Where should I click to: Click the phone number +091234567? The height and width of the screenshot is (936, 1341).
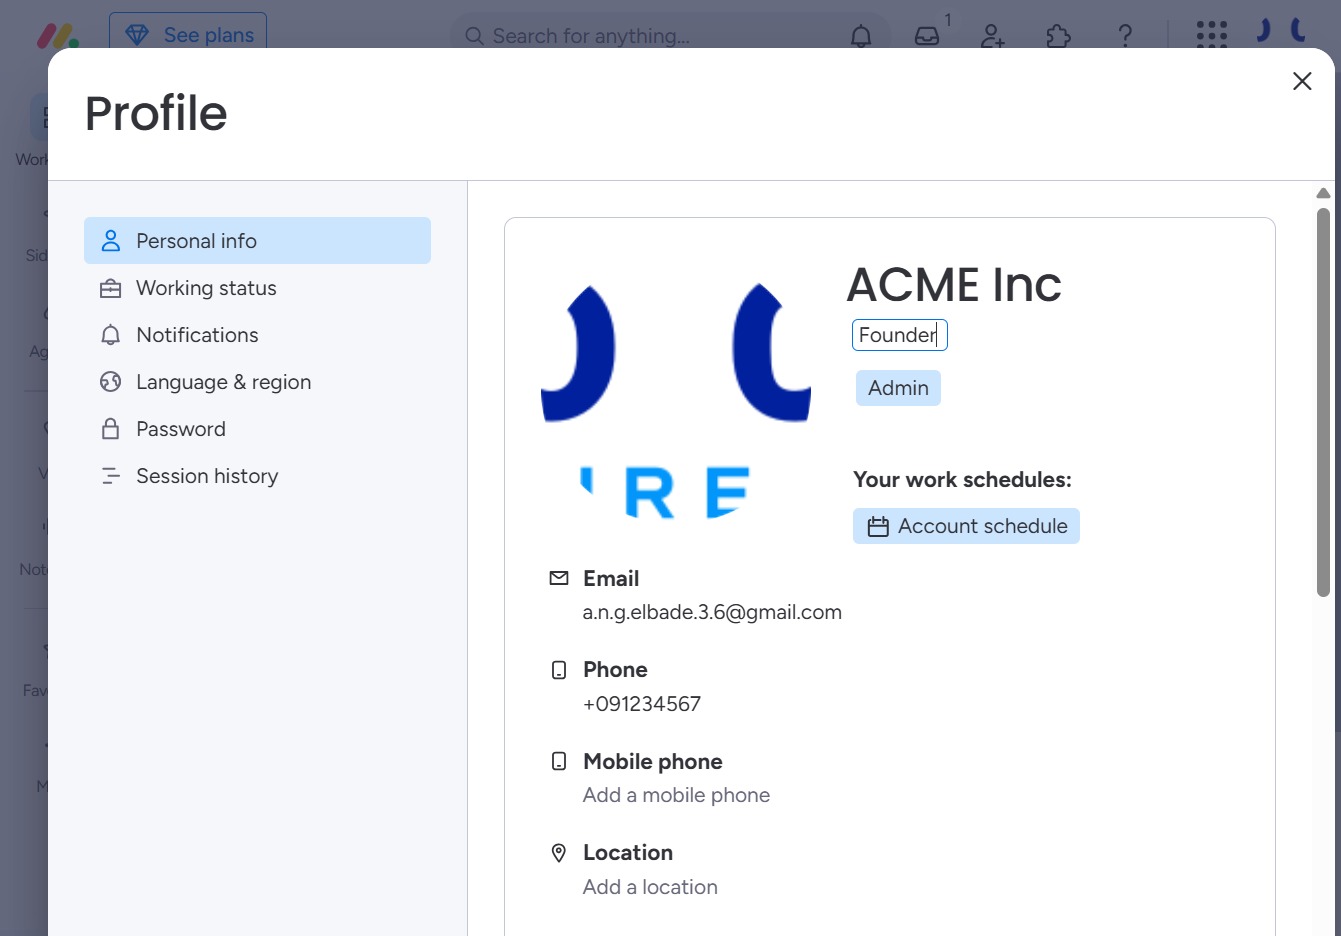coord(642,704)
